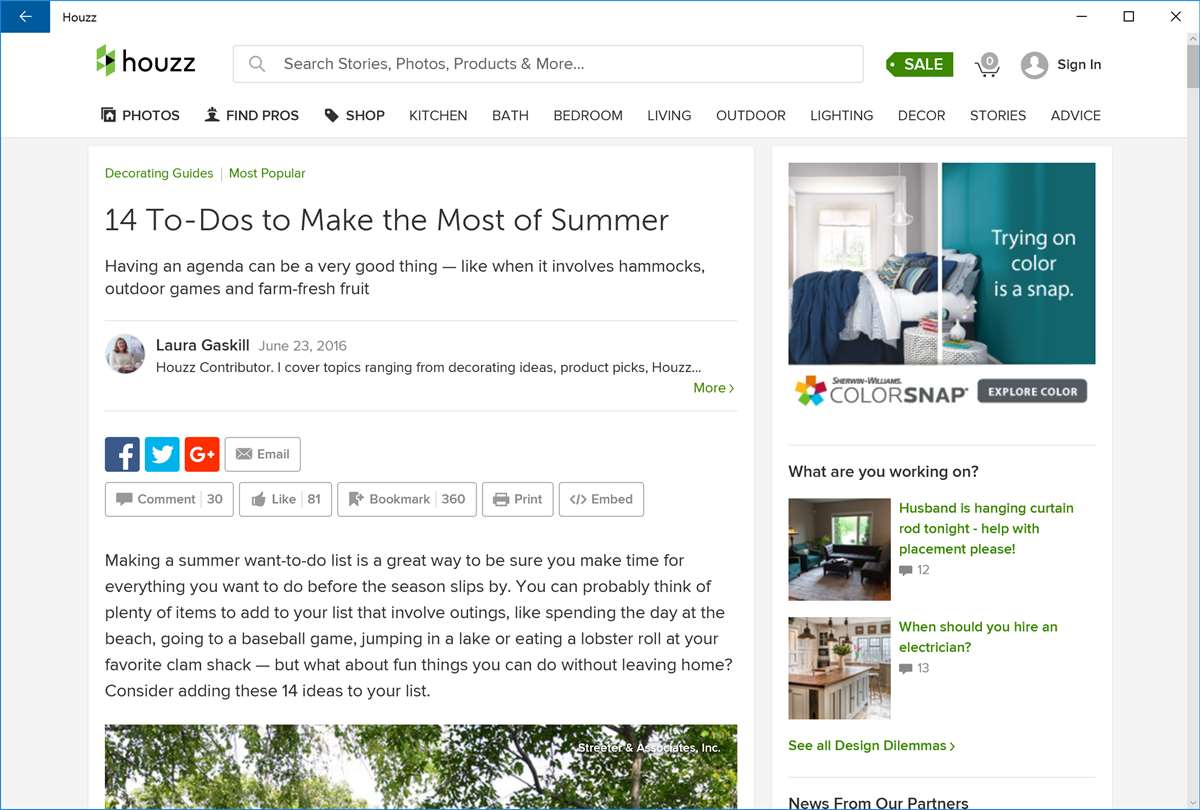
Task: Click the Explore Color ad button
Action: click(1032, 391)
